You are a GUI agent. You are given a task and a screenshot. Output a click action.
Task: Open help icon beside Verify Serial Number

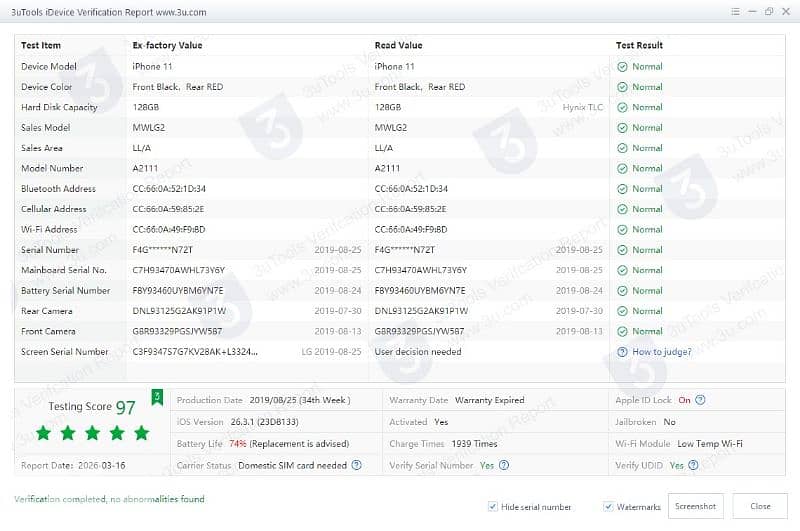504,465
